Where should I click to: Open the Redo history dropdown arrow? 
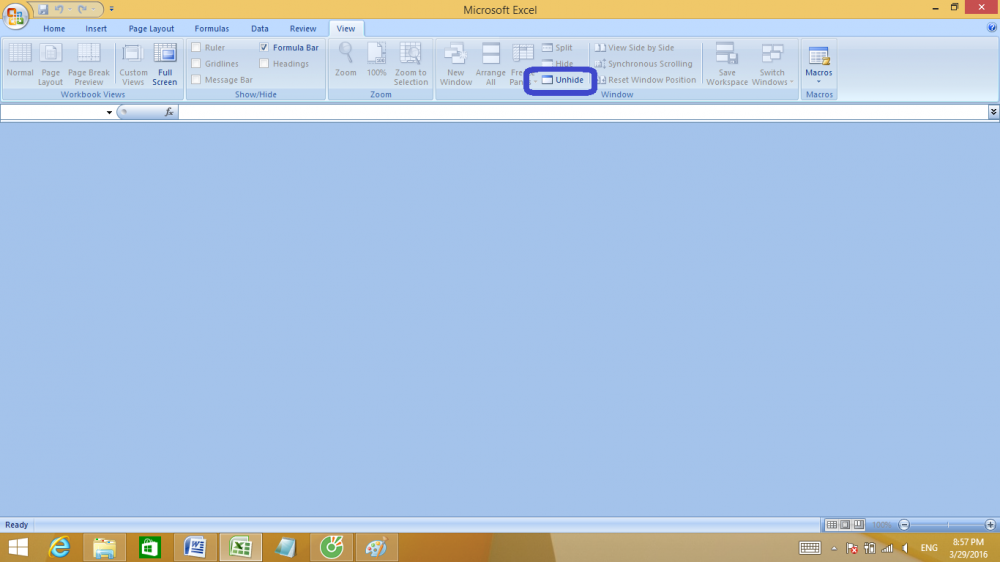pyautogui.click(x=93, y=10)
